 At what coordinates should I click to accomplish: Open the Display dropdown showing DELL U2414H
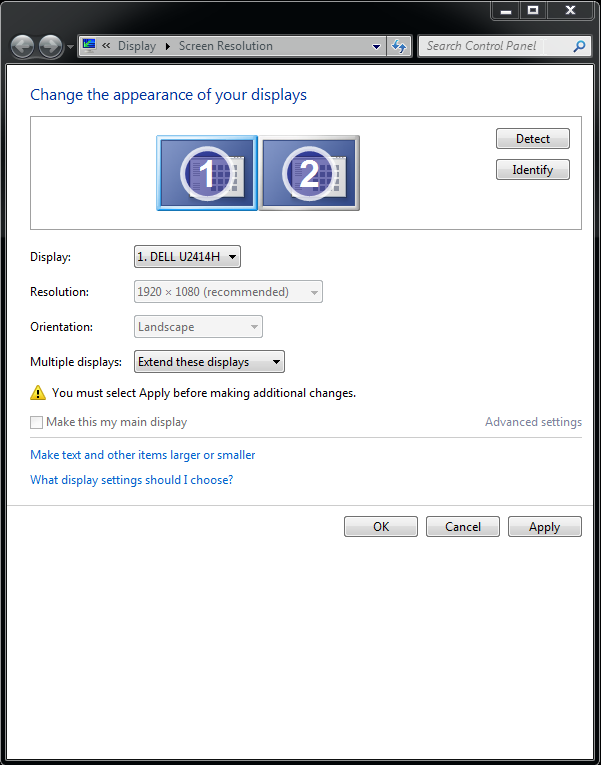click(x=187, y=257)
